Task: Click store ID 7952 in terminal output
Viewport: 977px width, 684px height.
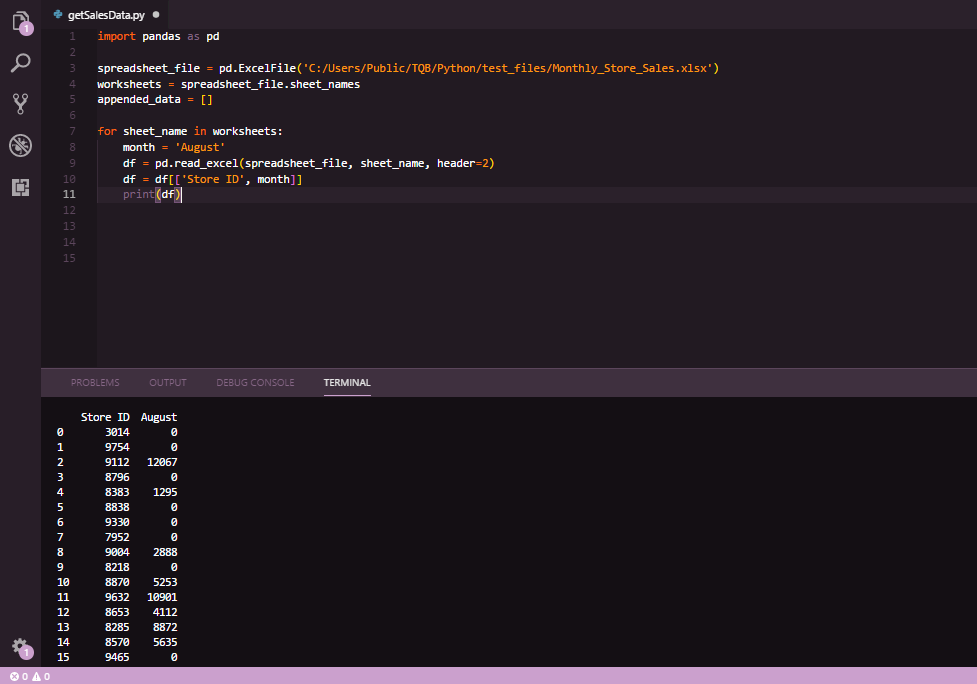Action: click(x=117, y=537)
